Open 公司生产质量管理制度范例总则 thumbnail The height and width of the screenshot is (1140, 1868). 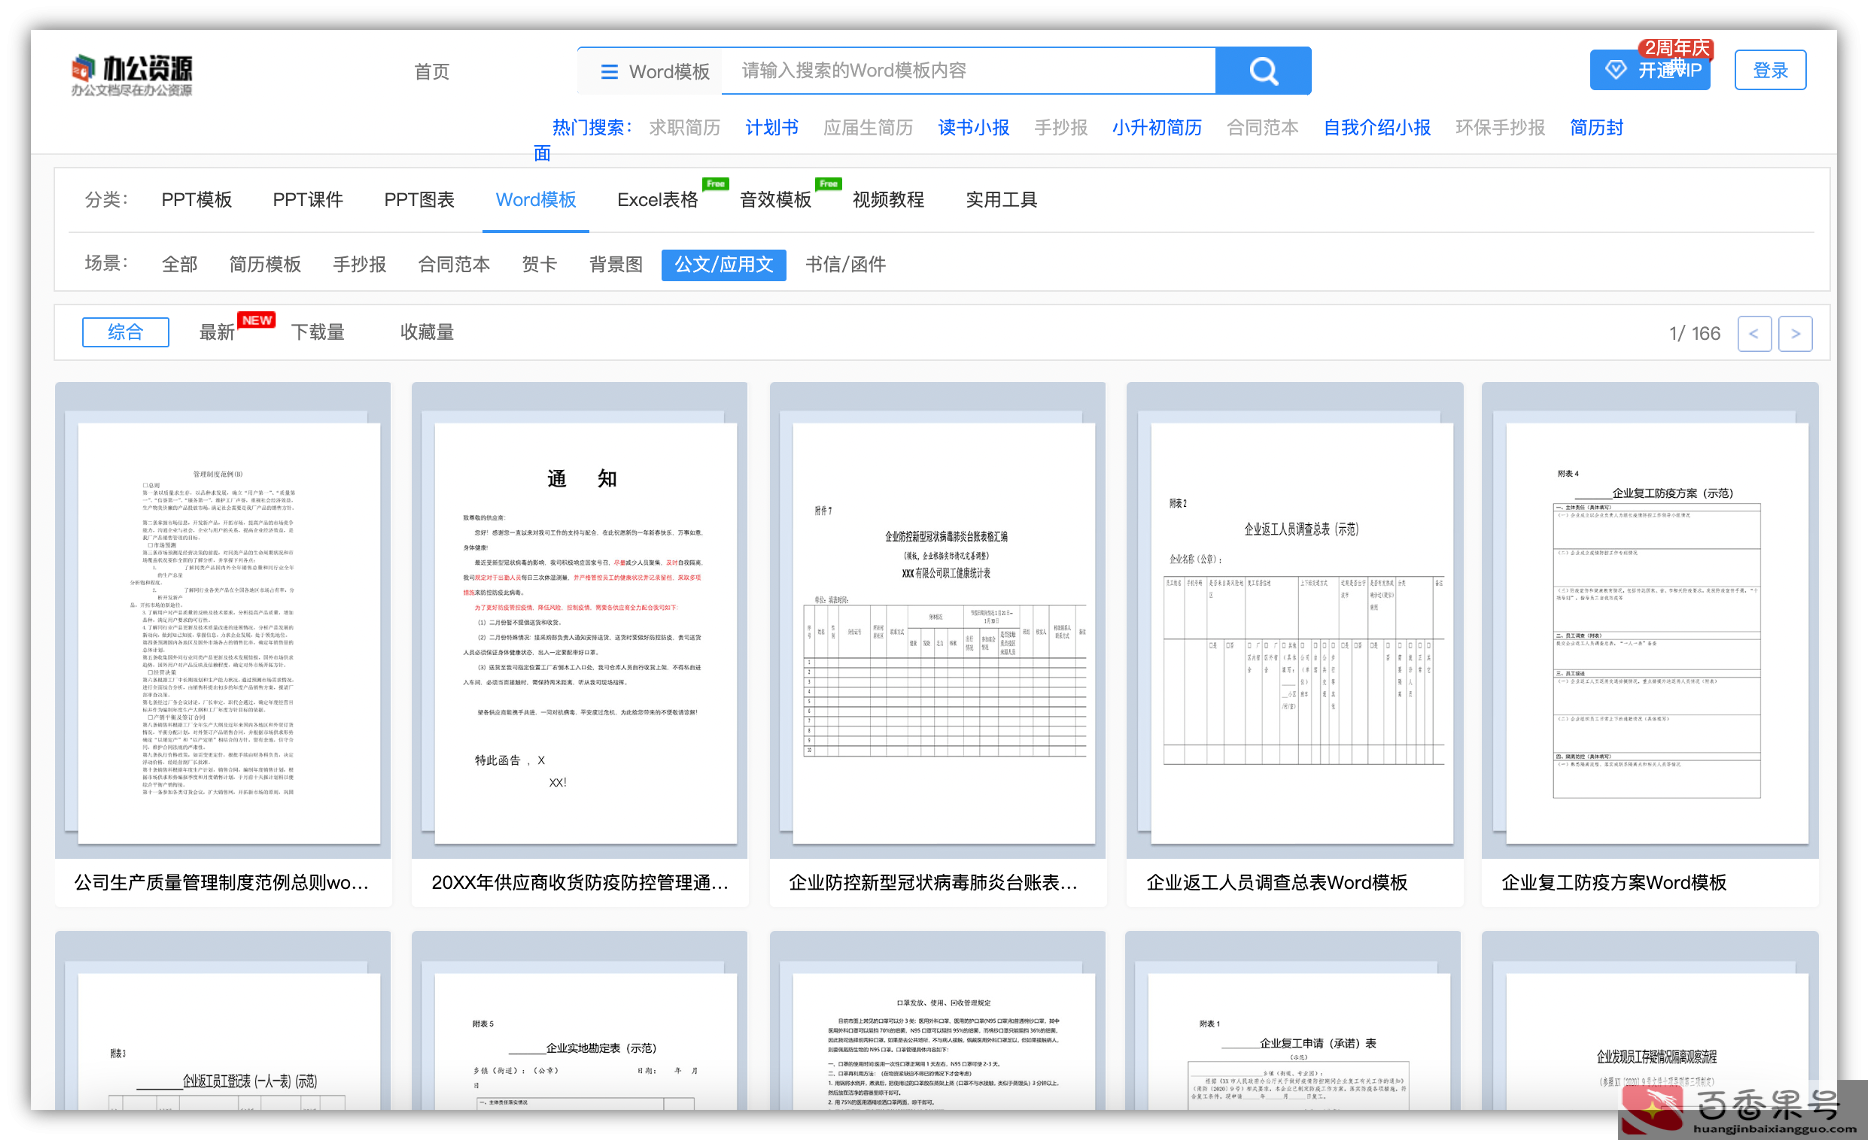click(x=223, y=620)
